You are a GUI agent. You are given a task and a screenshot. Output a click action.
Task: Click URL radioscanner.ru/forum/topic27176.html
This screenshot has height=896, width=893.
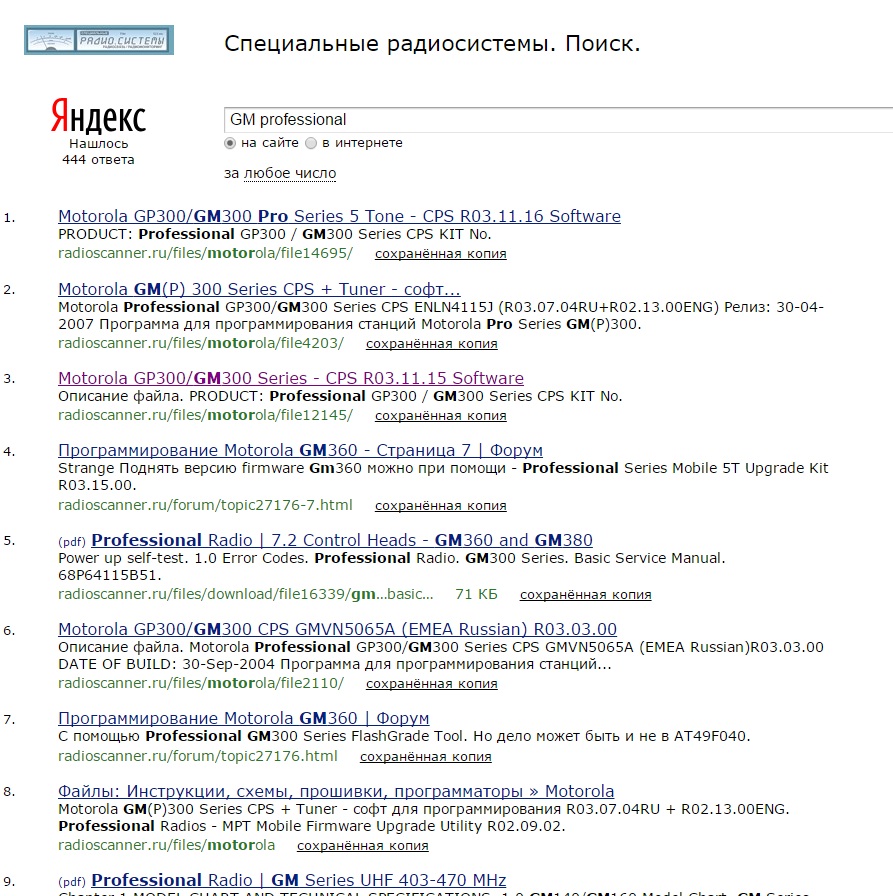click(x=198, y=756)
